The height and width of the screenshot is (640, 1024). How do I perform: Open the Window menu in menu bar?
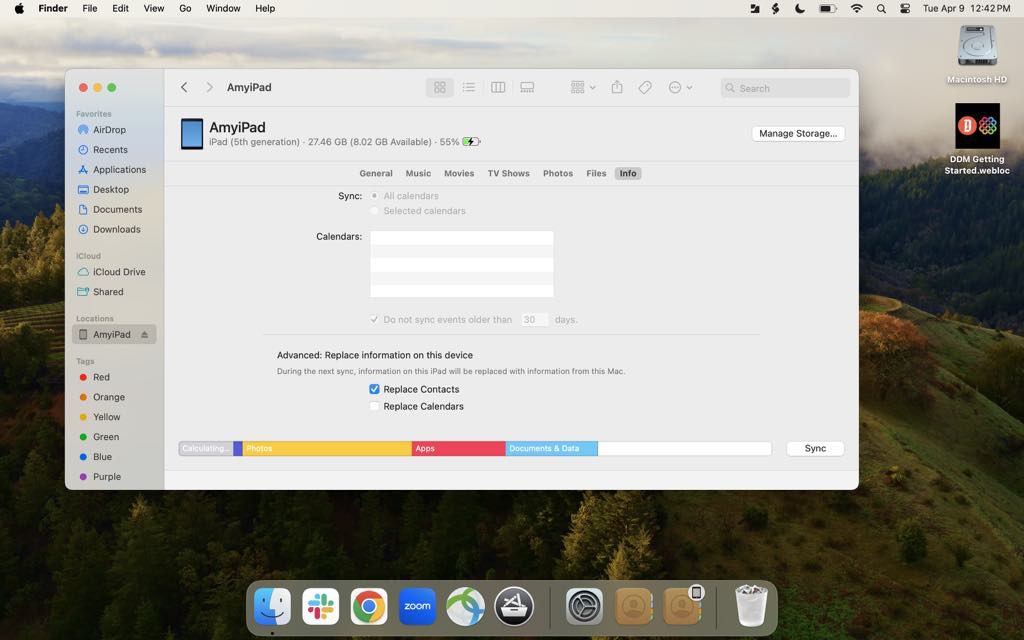[223, 8]
